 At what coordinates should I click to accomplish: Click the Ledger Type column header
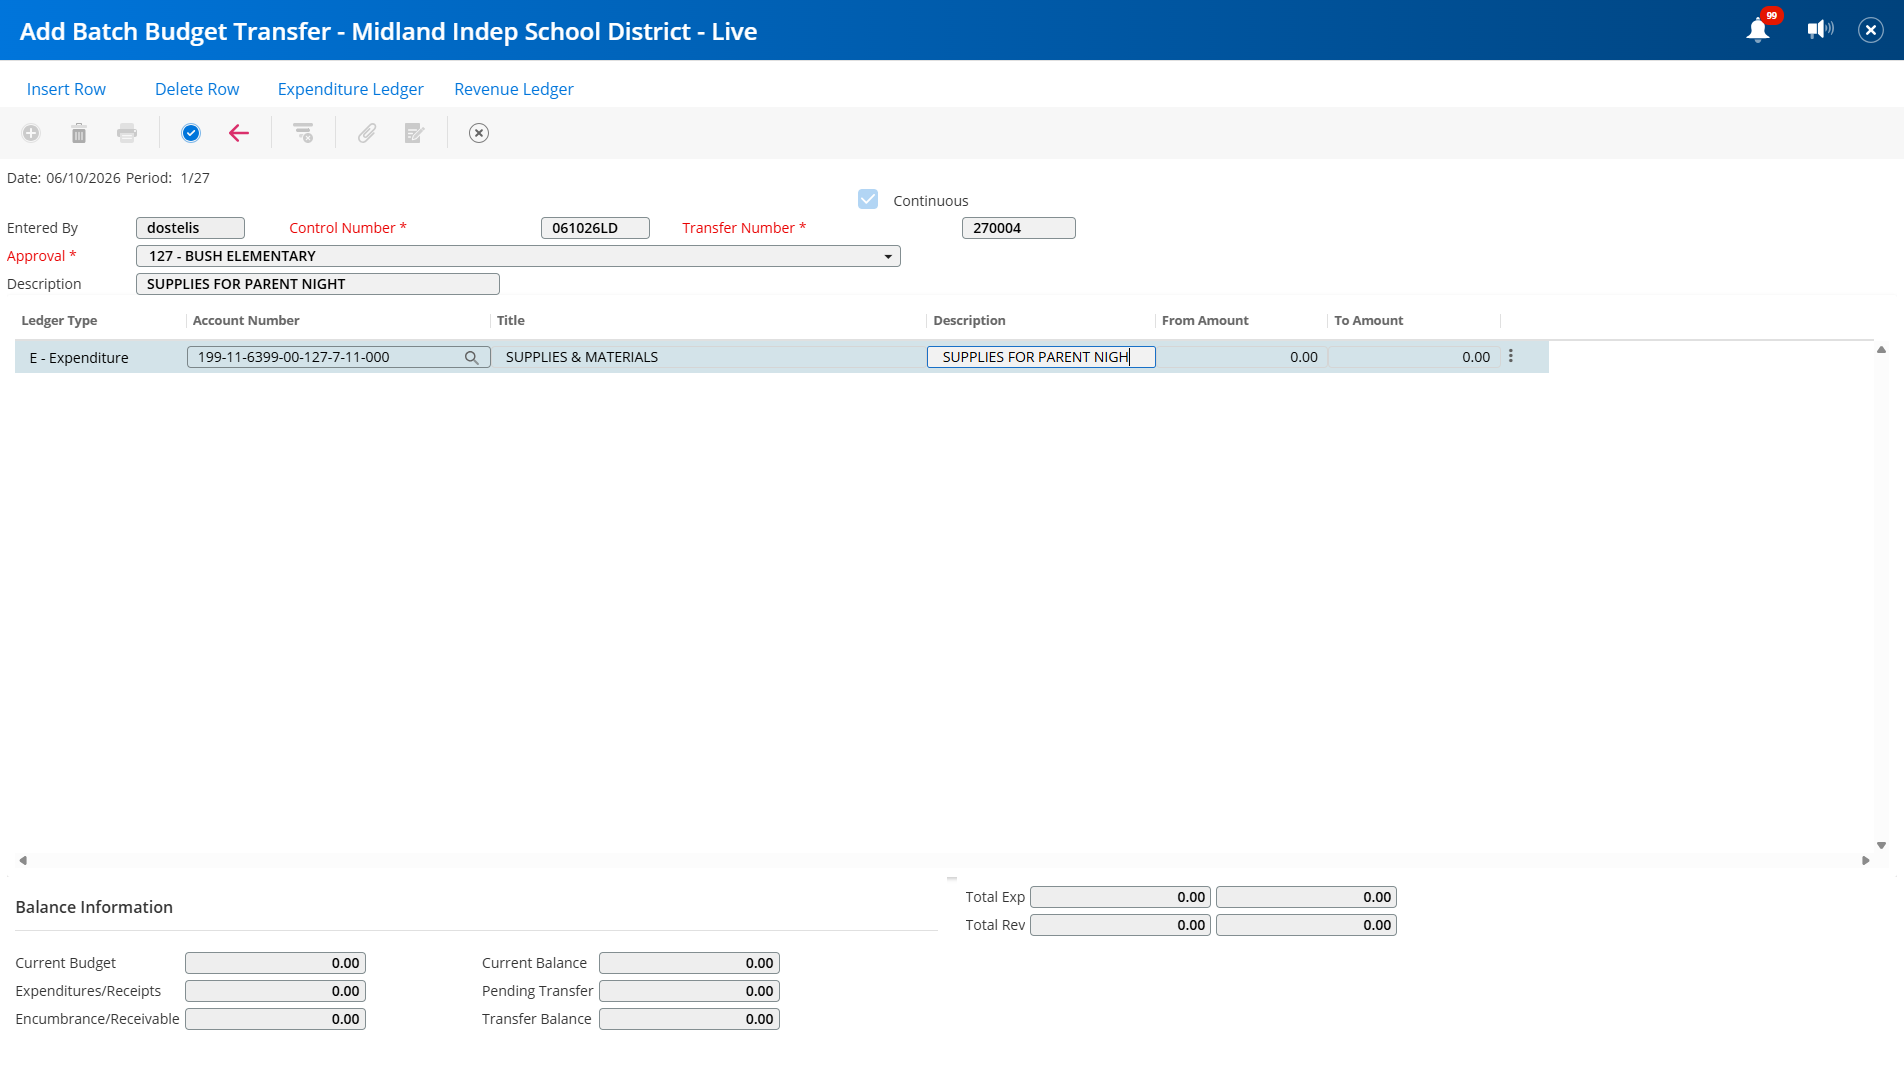(59, 320)
